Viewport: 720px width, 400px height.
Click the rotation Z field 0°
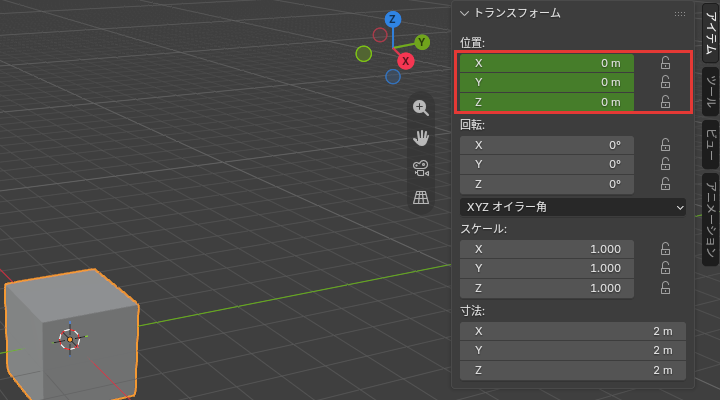pyautogui.click(x=547, y=184)
